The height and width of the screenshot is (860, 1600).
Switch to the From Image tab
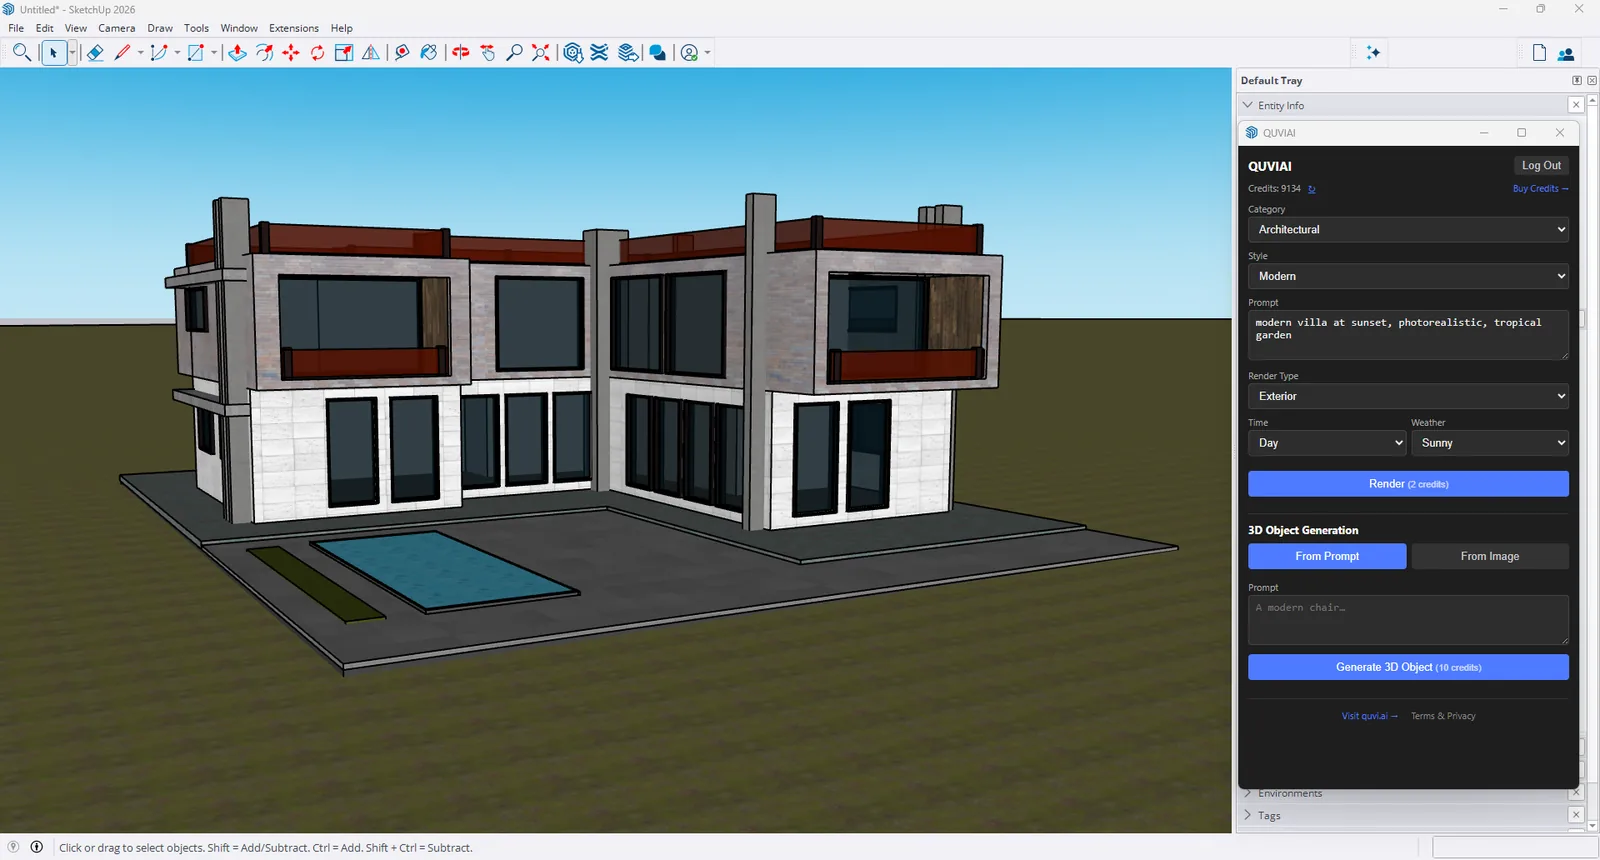click(x=1490, y=556)
